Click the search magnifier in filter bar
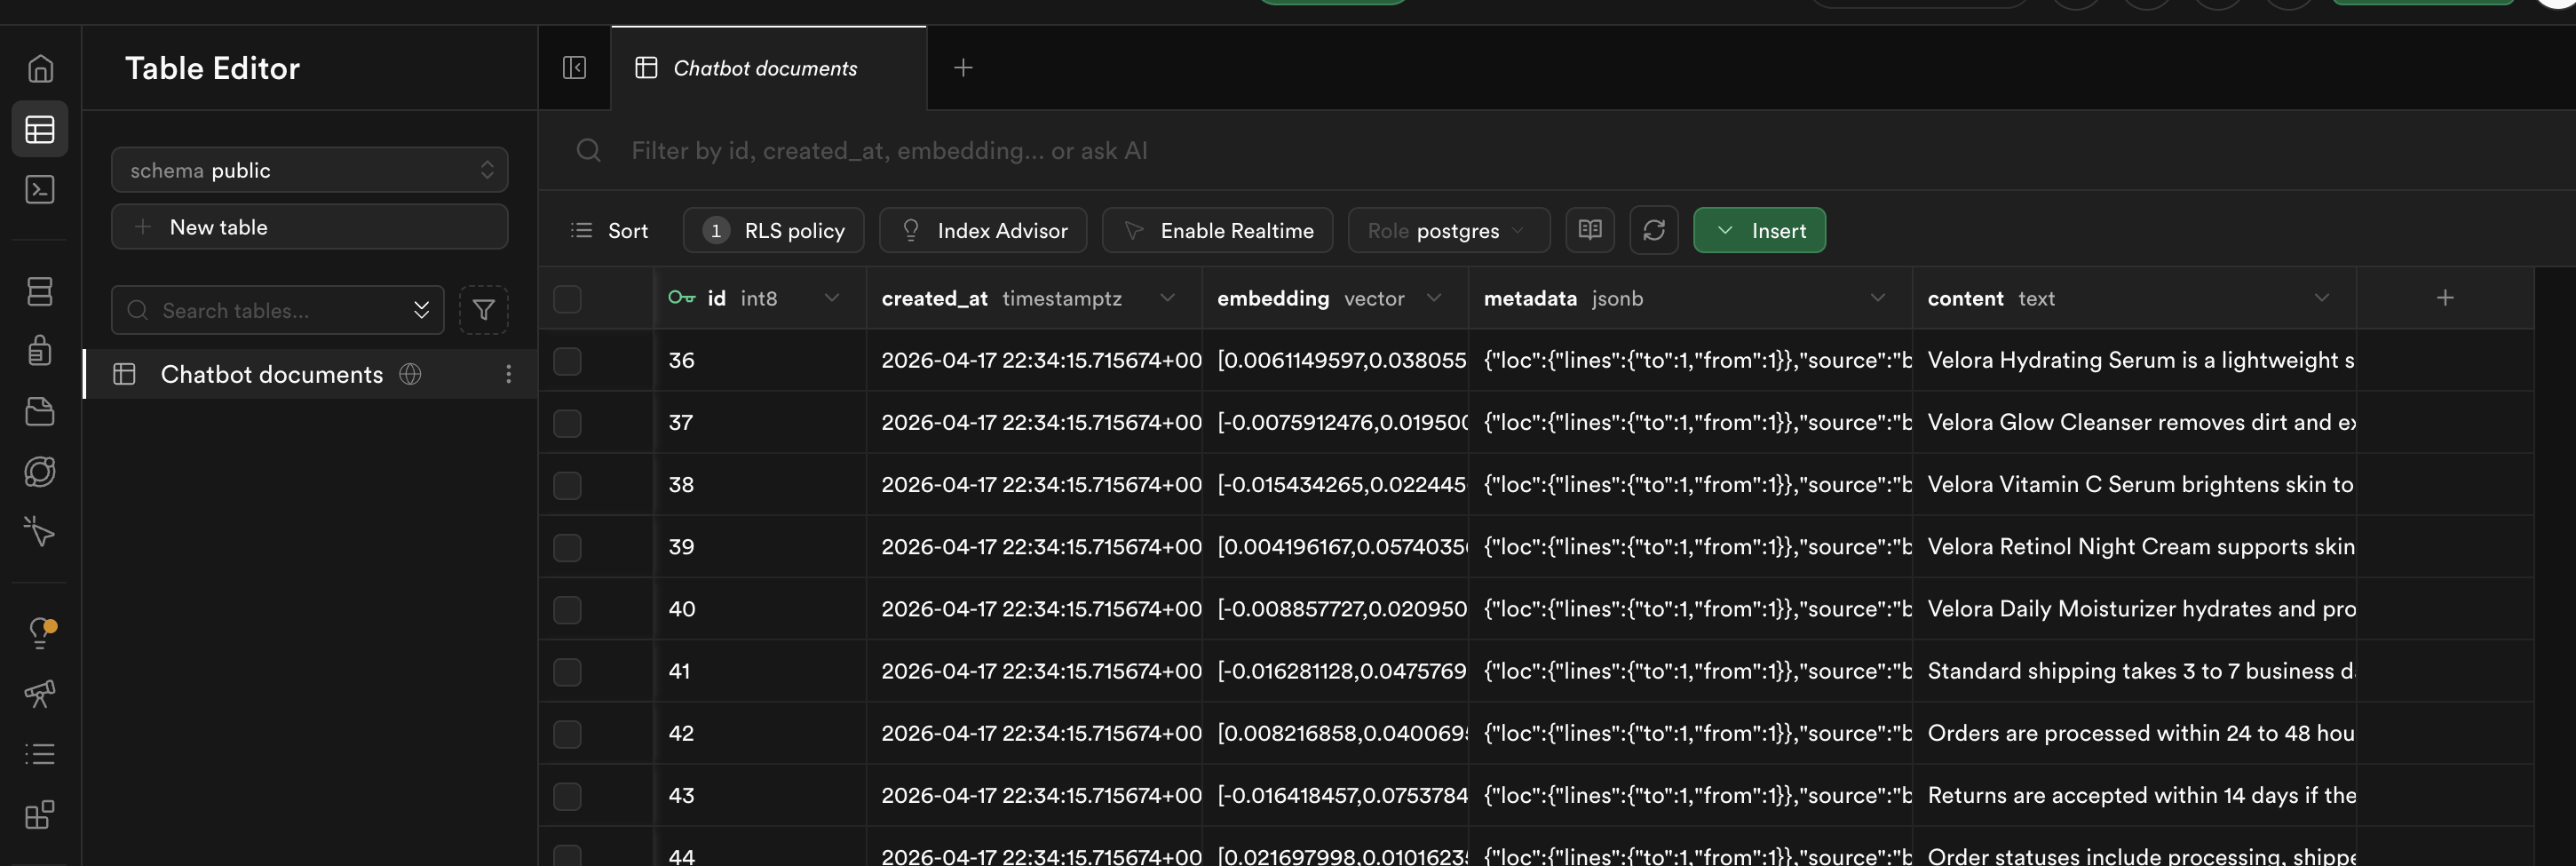2576x866 pixels. pos(589,151)
